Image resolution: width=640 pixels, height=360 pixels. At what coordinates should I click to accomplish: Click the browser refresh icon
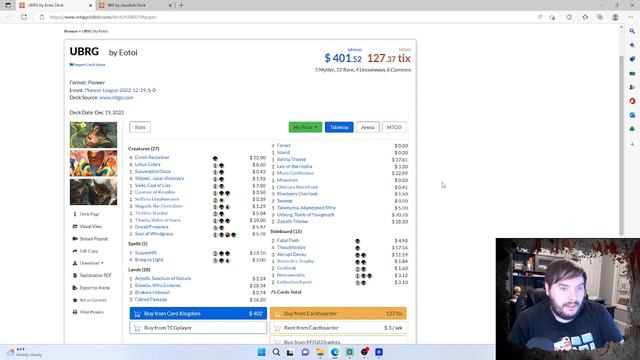point(24,17)
